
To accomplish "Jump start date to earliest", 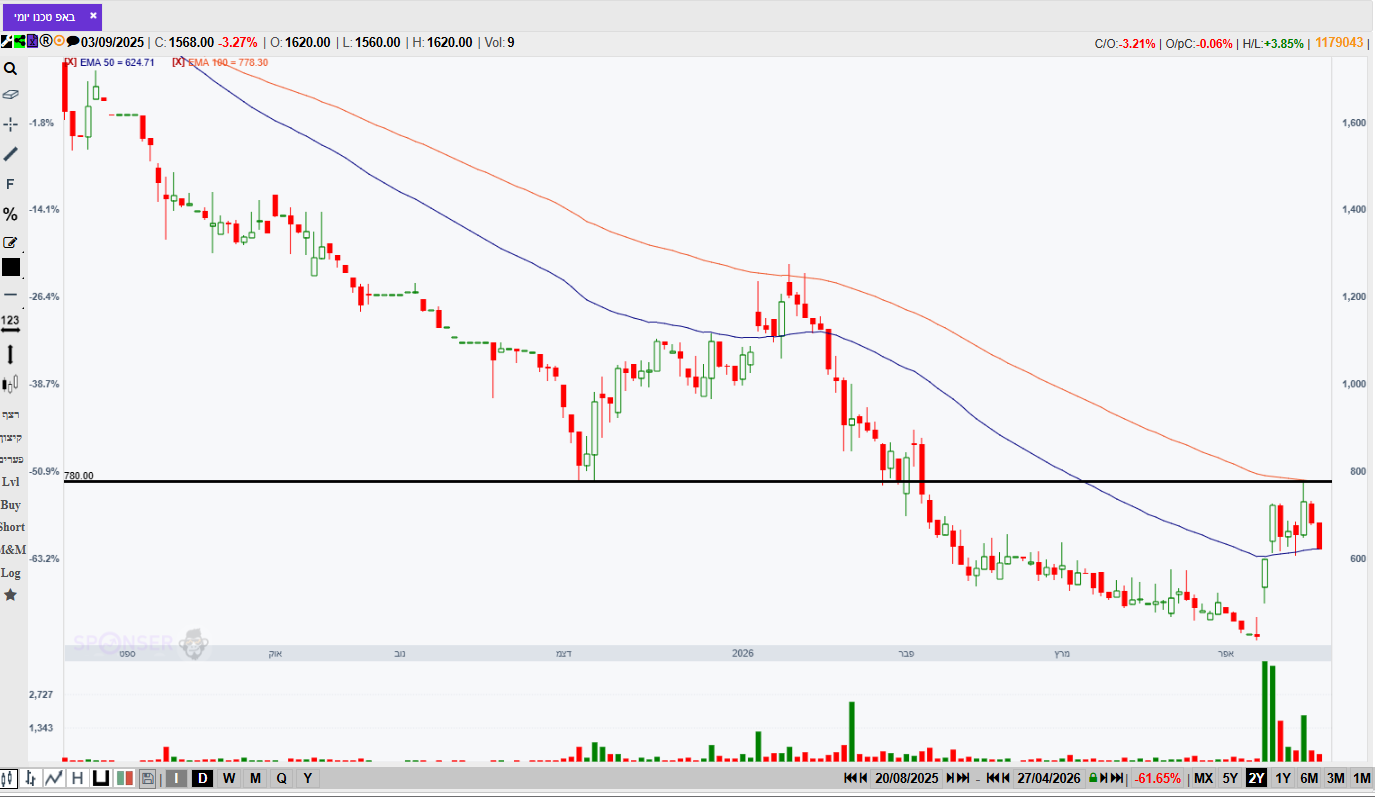I will 850,778.
